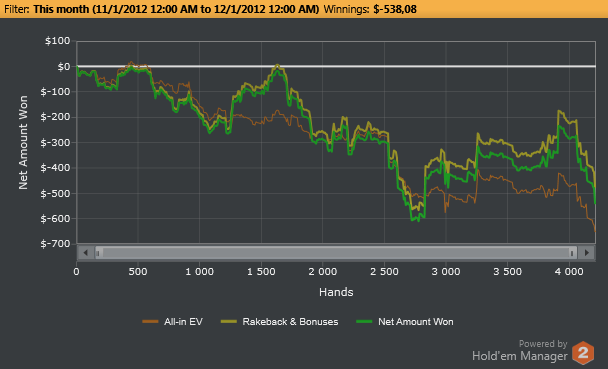Click the Hold'em Manager 2 logo icon
This screenshot has height=369, width=608.
[x=583, y=353]
